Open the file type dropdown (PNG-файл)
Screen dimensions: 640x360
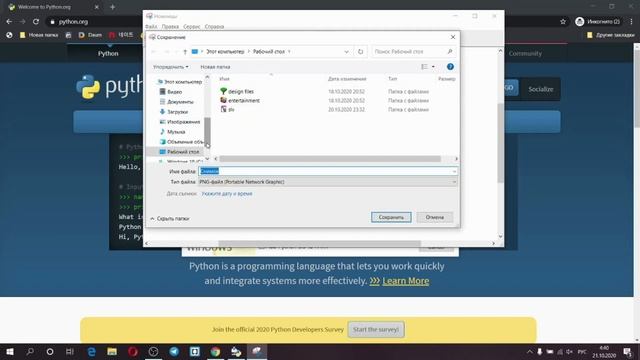click(x=328, y=182)
